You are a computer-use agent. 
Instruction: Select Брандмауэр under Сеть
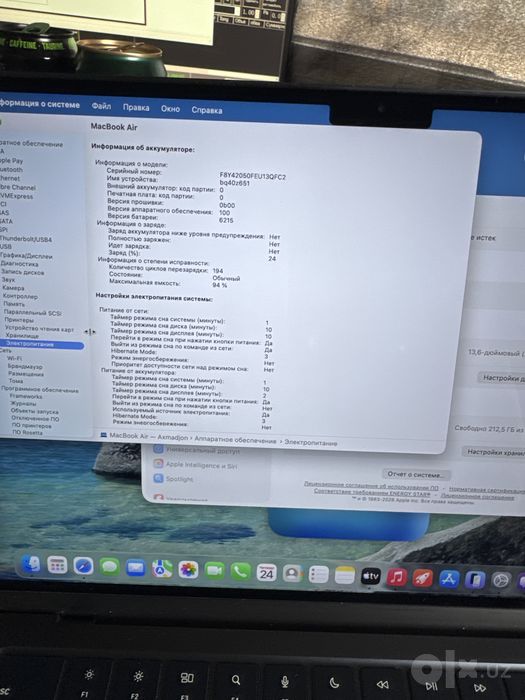[x=25, y=367]
